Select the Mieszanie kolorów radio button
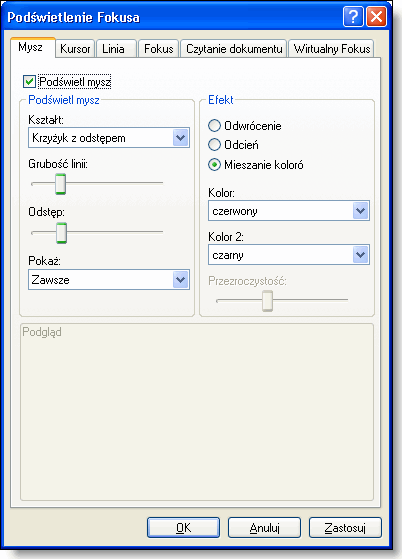402x559 pixels. coord(214,165)
